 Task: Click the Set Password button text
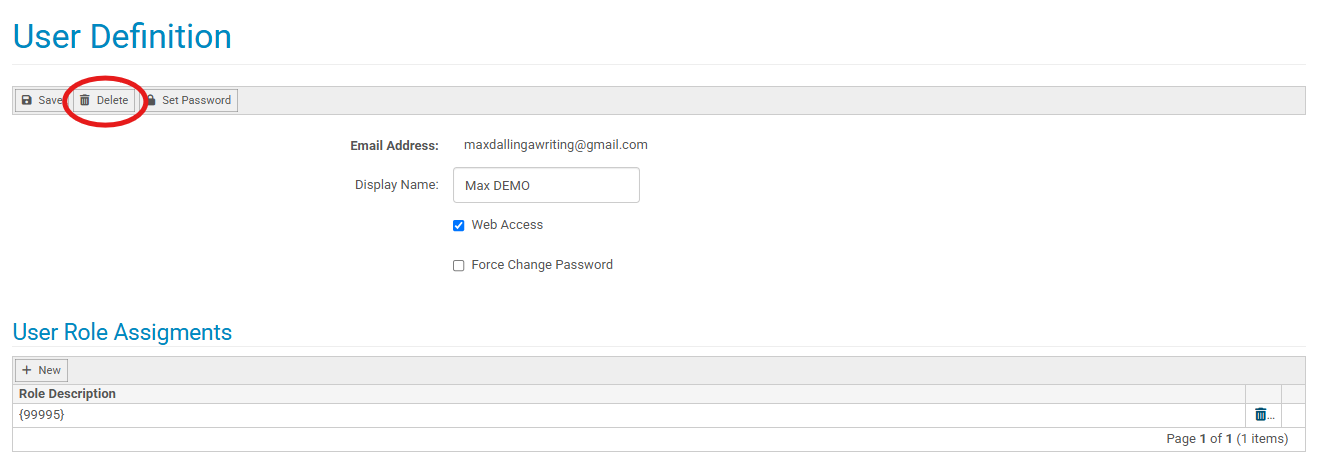click(x=196, y=100)
